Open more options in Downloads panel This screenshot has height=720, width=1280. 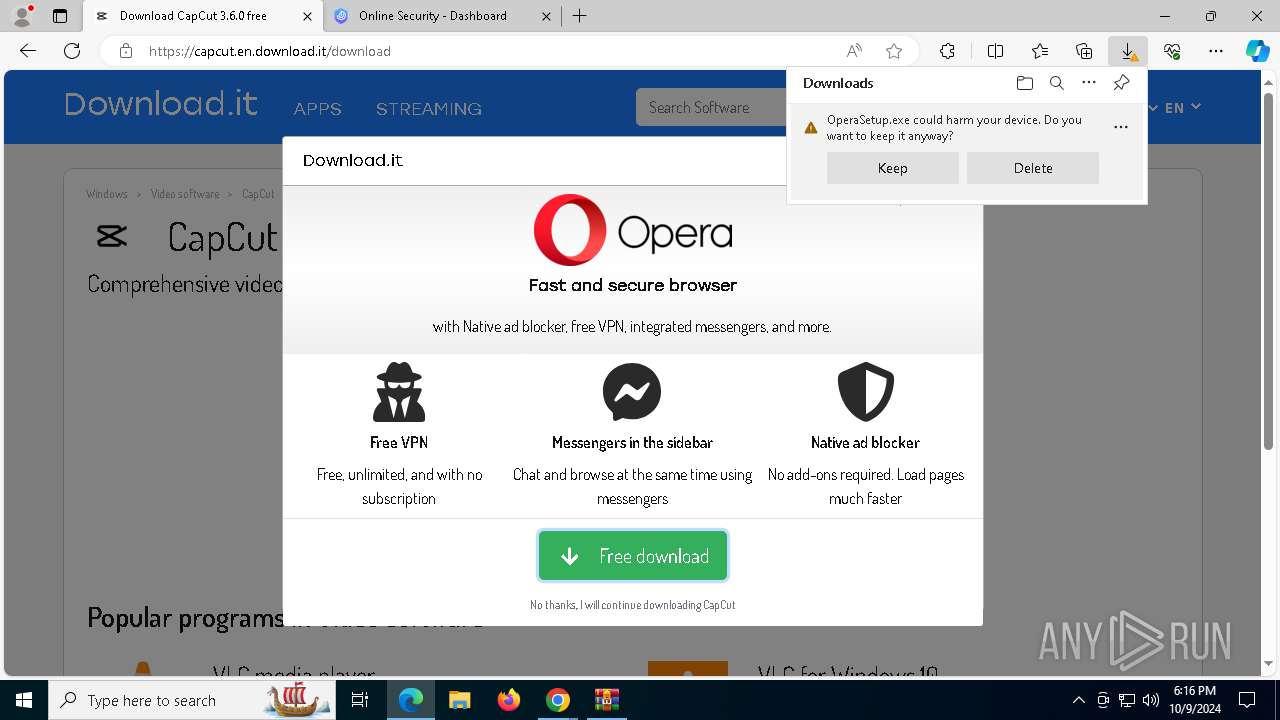(1089, 83)
